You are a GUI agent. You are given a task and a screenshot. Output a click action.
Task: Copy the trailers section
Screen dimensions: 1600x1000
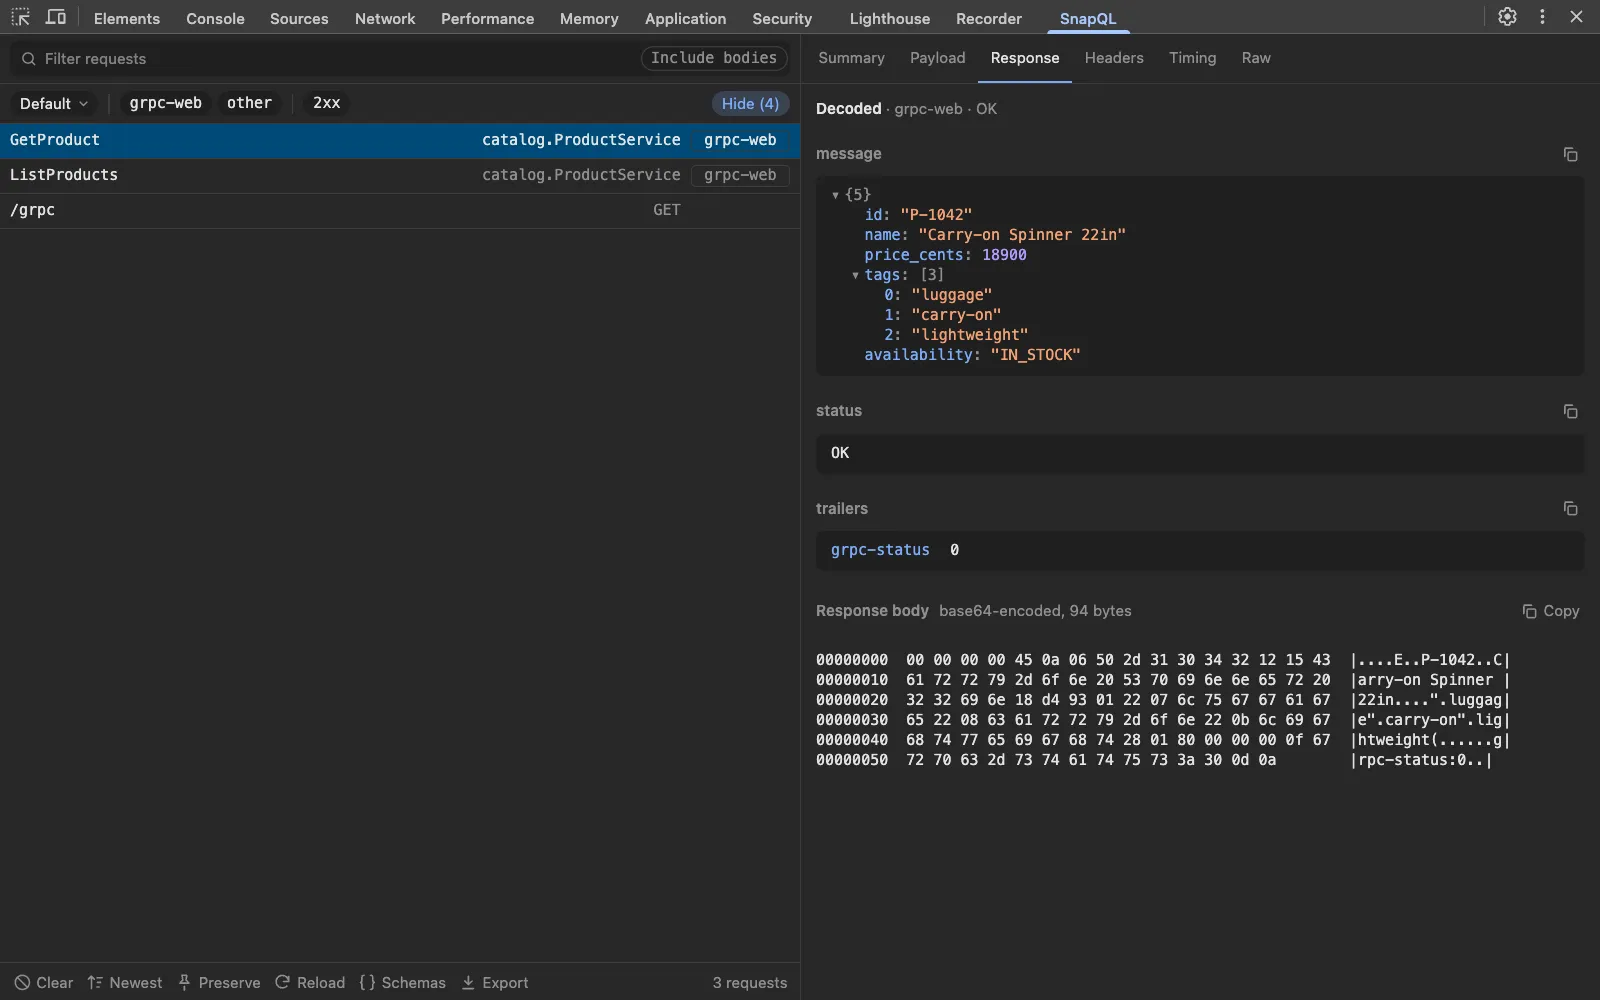coord(1570,508)
